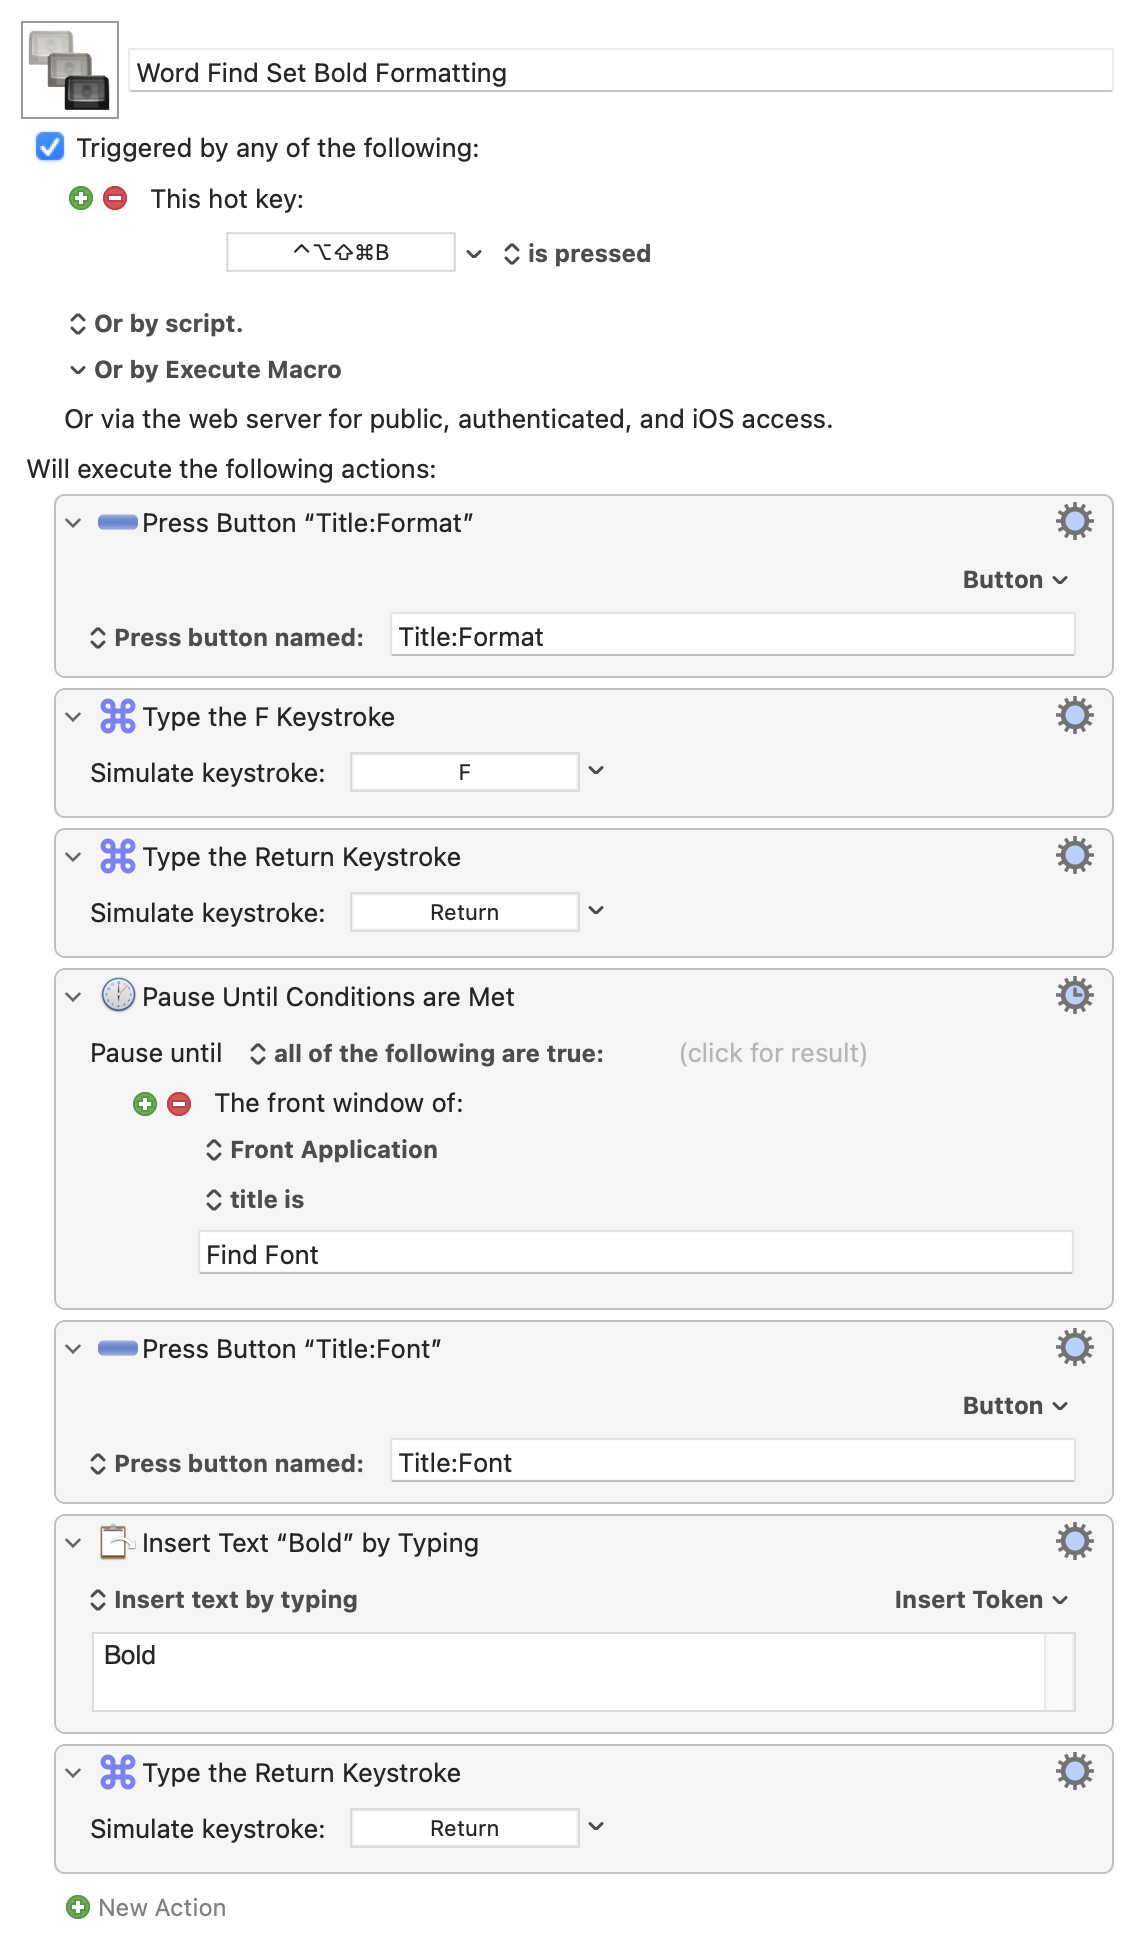Click '(click for result)' in the Pause Until action
The width and height of the screenshot is (1134, 1940).
pyautogui.click(x=773, y=1054)
